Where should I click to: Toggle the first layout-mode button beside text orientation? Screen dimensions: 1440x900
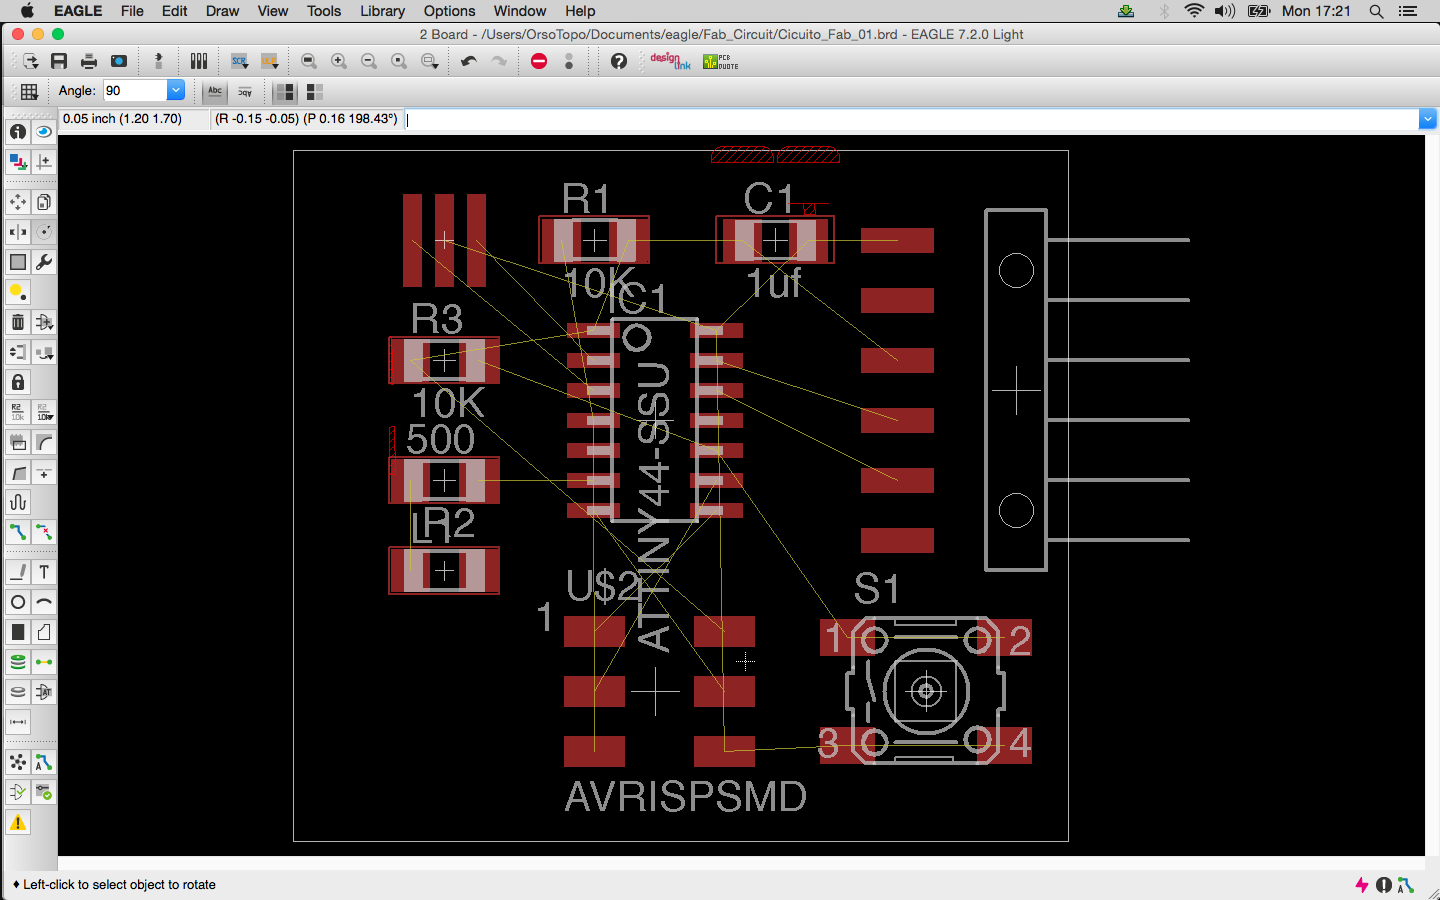pyautogui.click(x=285, y=92)
